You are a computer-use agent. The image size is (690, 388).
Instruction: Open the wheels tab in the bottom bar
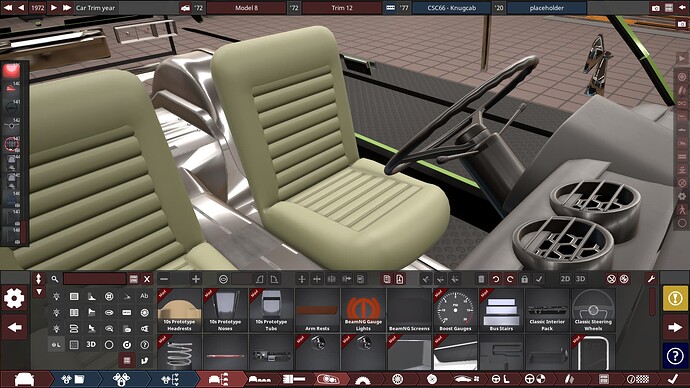397,379
